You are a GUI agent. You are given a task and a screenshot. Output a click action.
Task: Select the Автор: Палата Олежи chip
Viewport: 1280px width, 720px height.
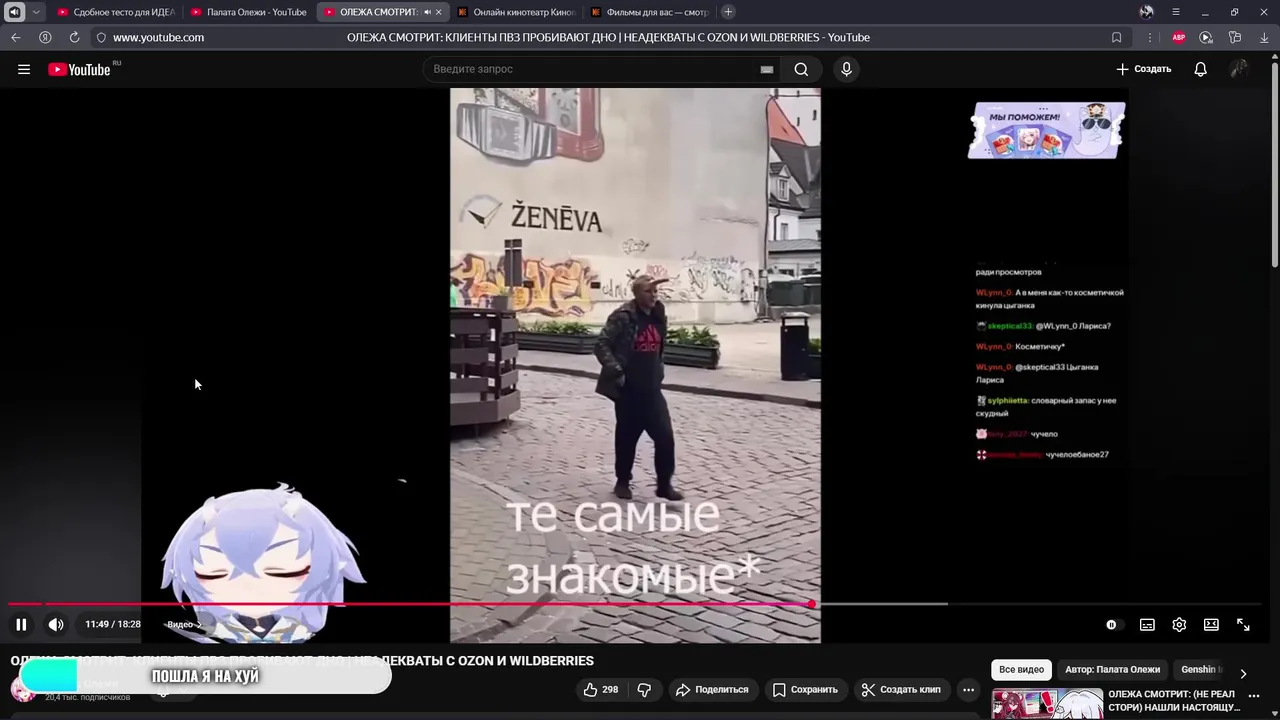tap(1112, 669)
